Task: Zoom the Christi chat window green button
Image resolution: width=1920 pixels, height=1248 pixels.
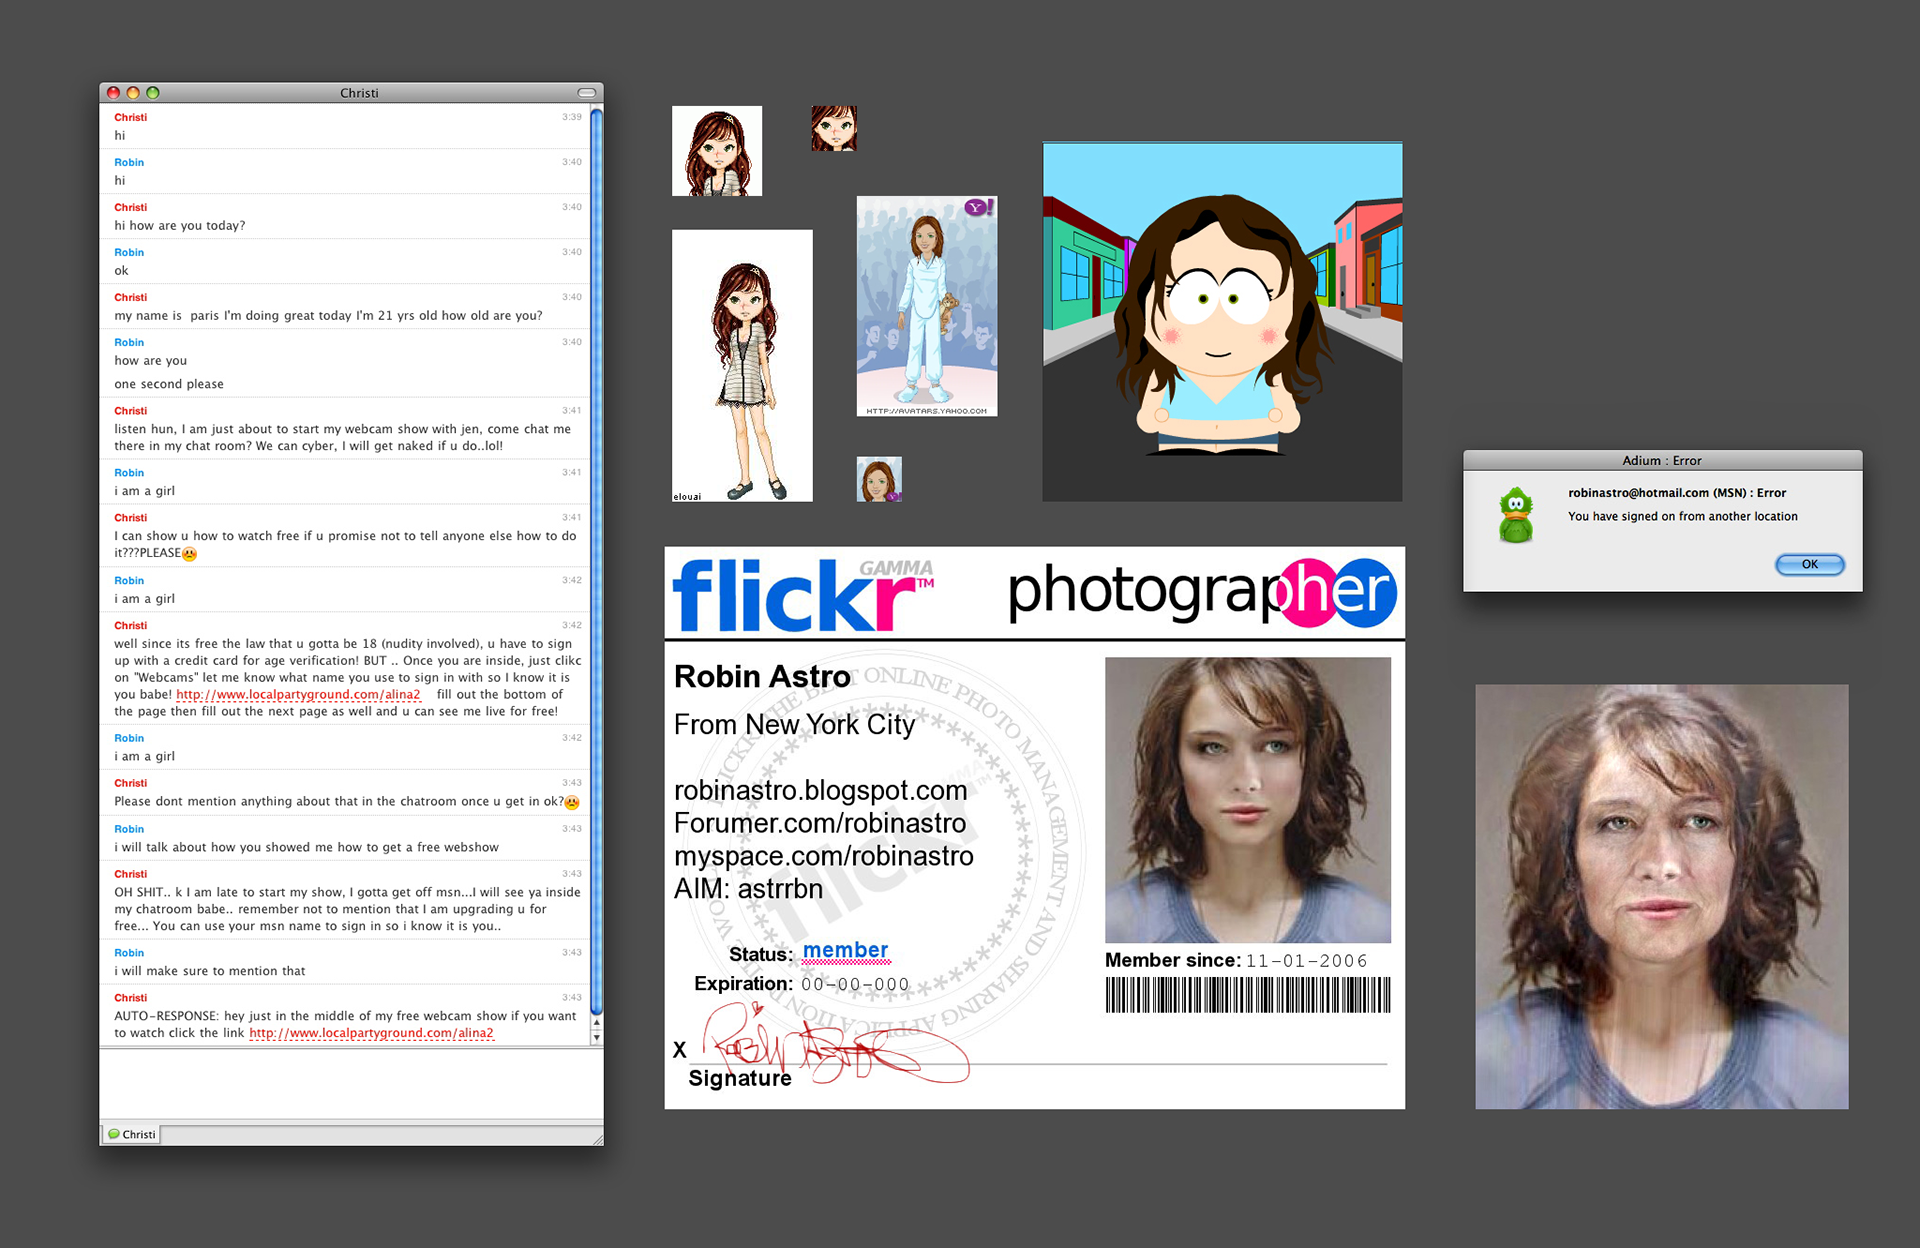Action: 153,93
